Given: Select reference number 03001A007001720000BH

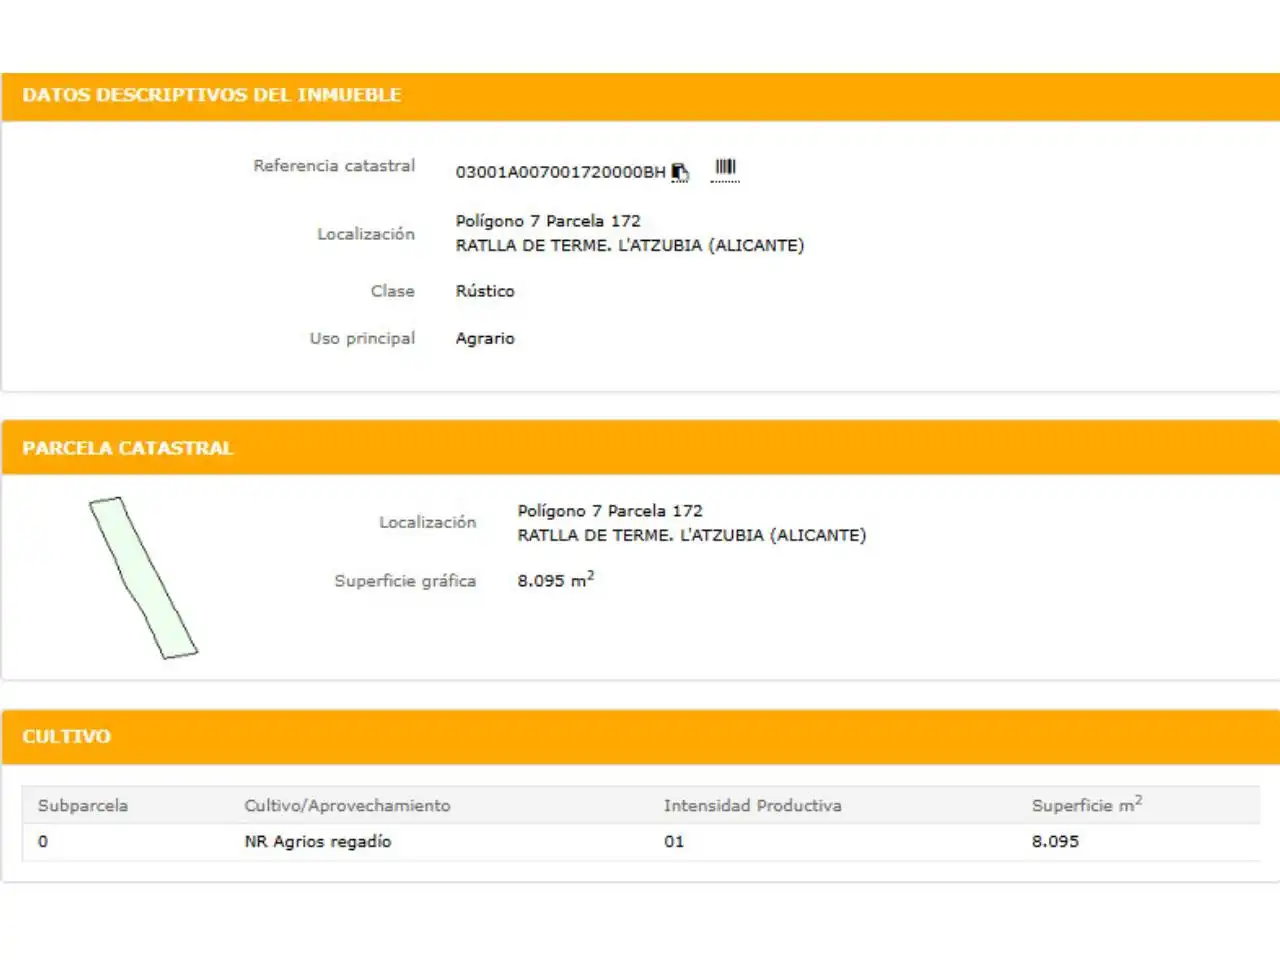Looking at the screenshot, I should [560, 172].
